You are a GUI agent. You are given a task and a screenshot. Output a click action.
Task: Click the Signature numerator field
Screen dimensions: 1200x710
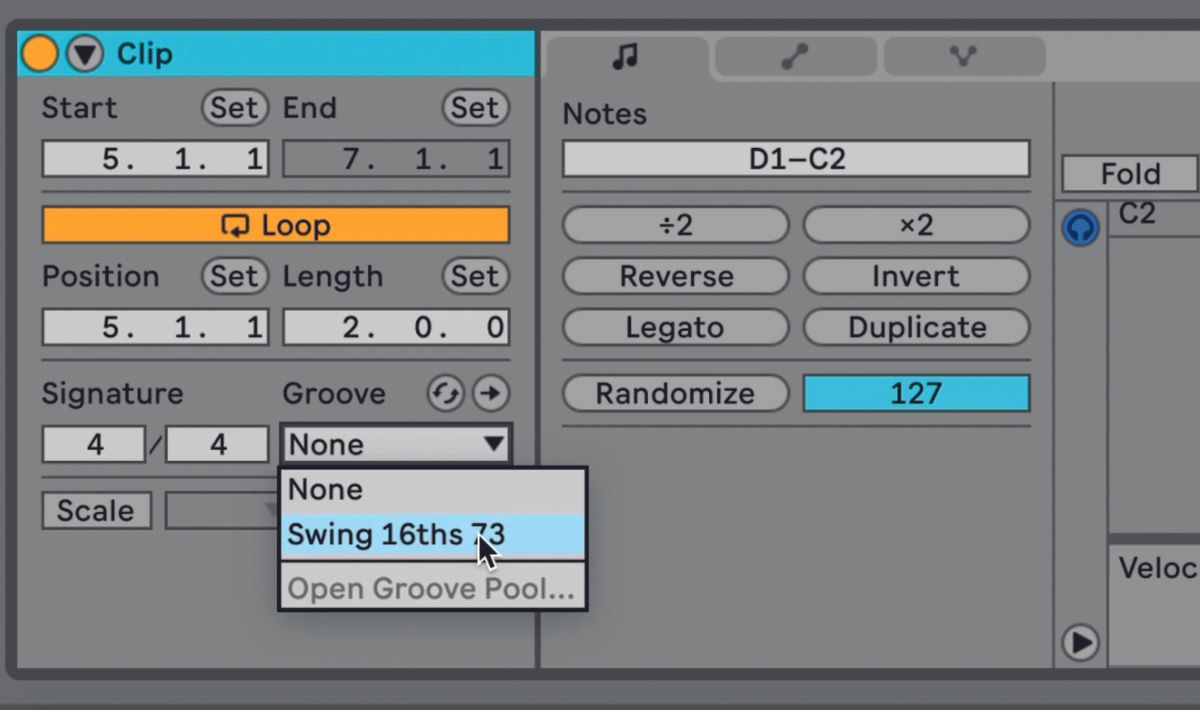94,444
